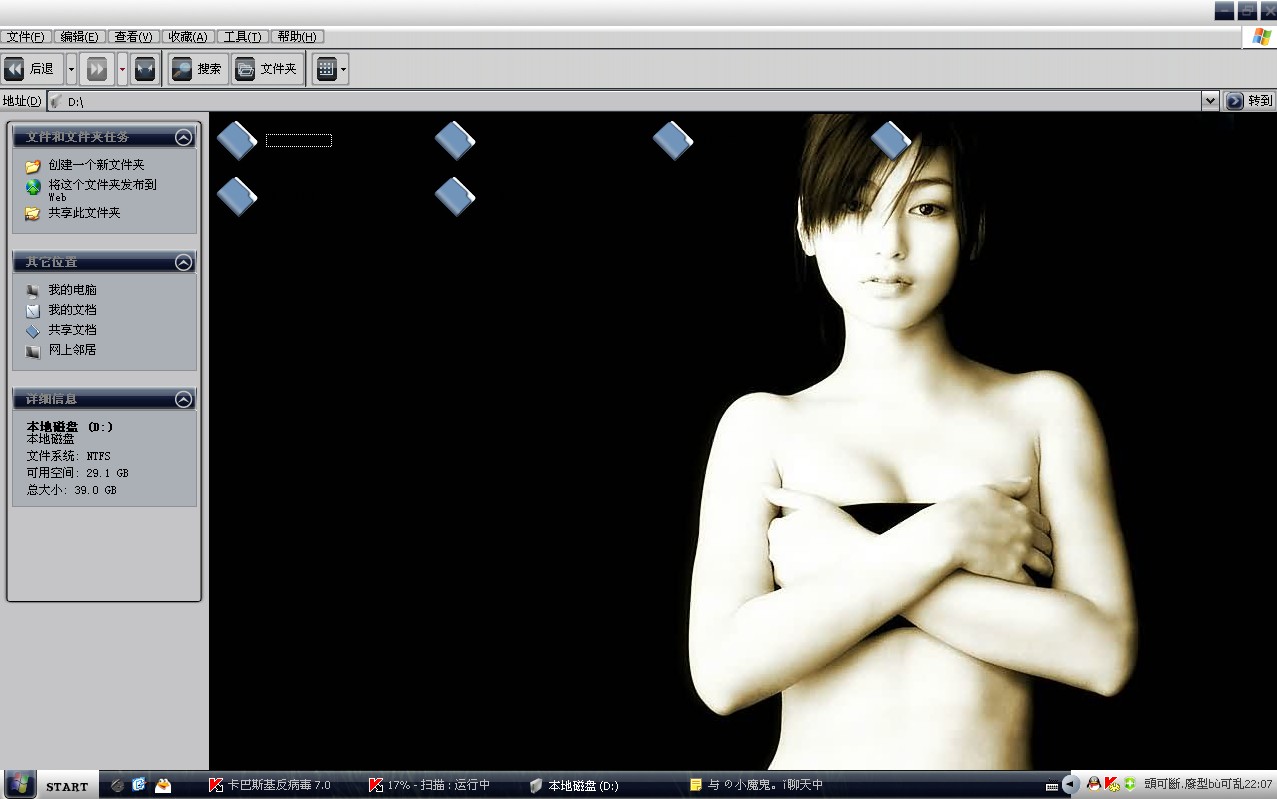1277x799 pixels.
Task: Click the 转到 (Go) button
Action: click(1250, 101)
